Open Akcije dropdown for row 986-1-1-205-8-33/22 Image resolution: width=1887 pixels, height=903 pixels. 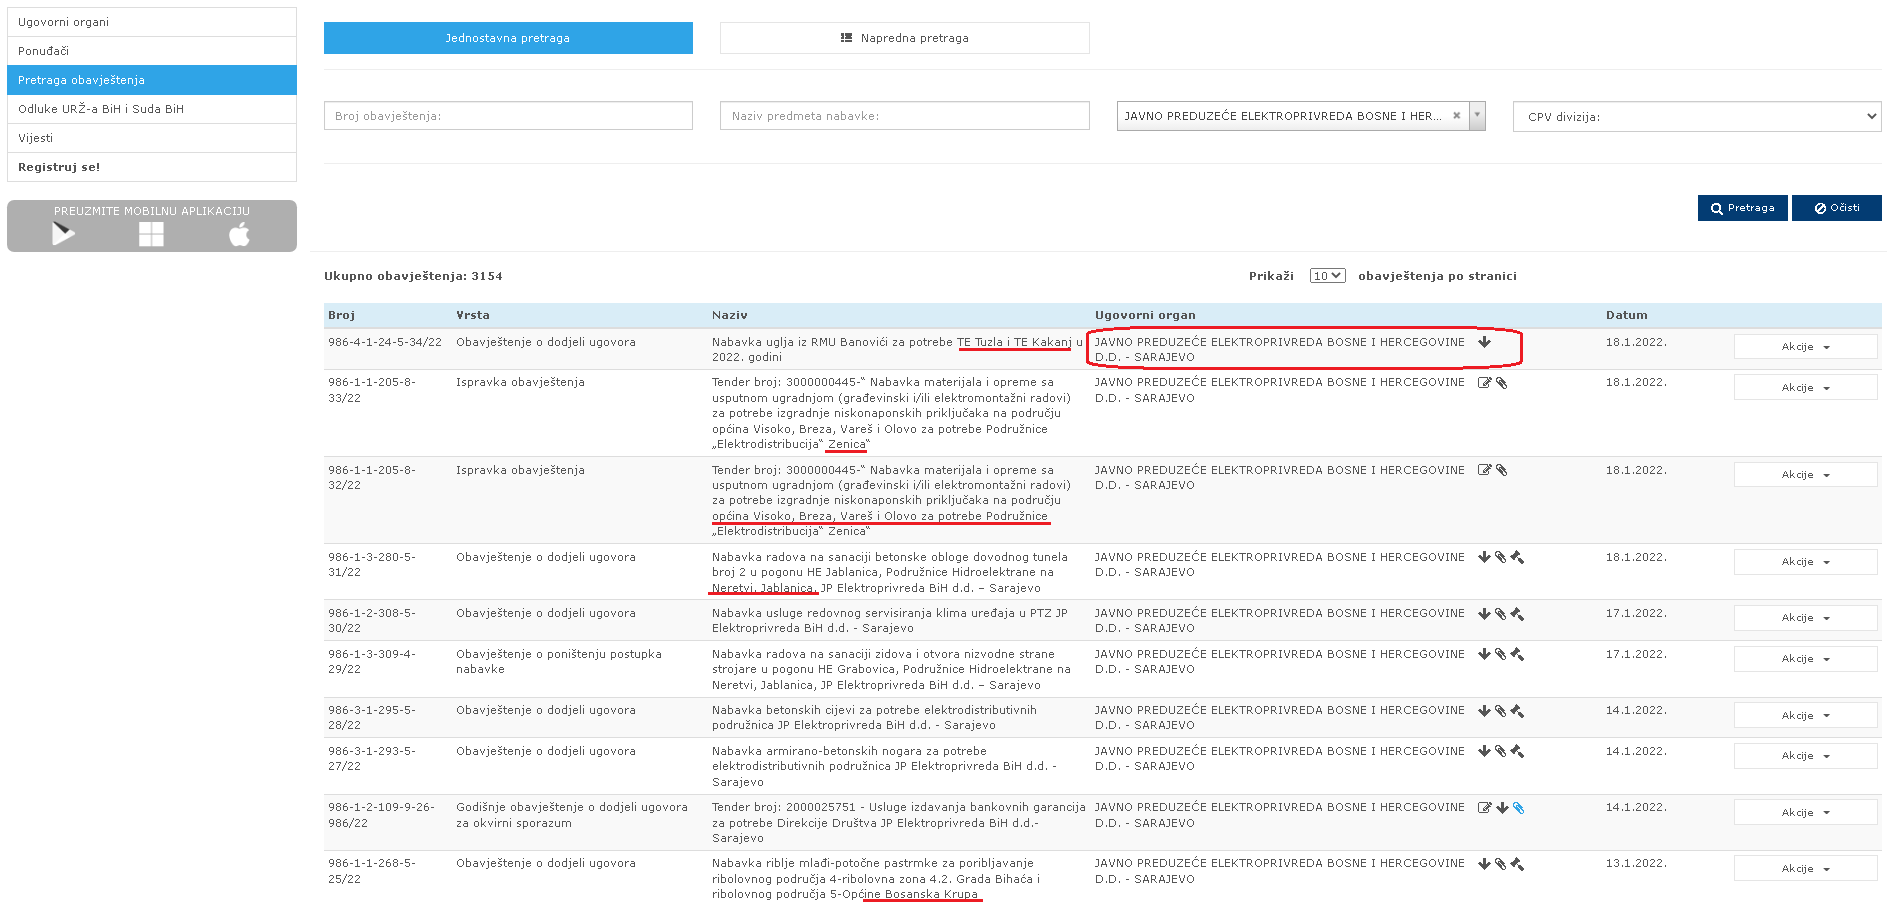1805,388
